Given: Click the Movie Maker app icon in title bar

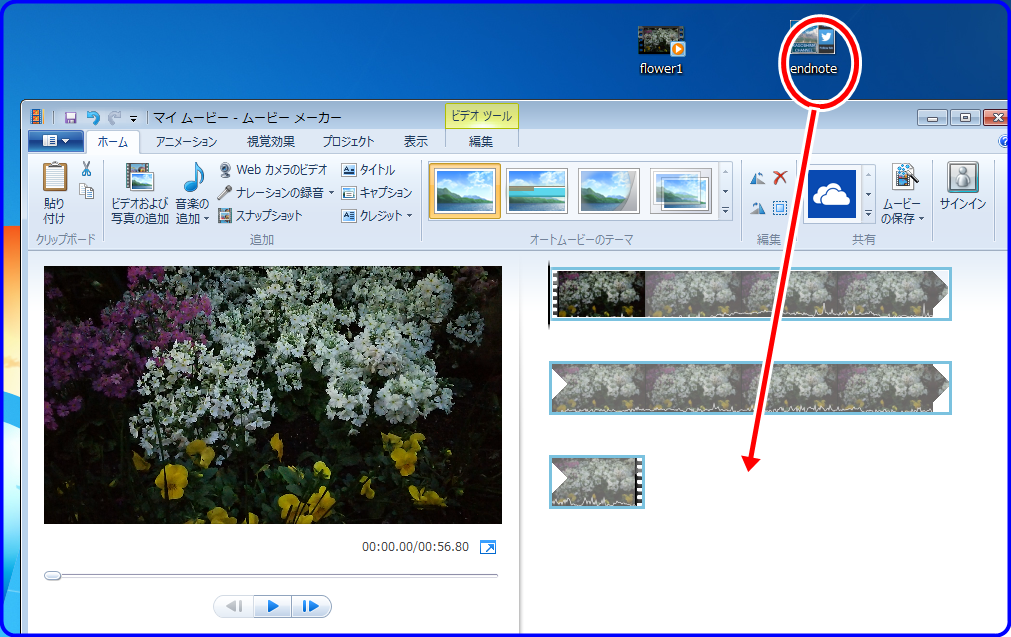Looking at the screenshot, I should (x=38, y=117).
